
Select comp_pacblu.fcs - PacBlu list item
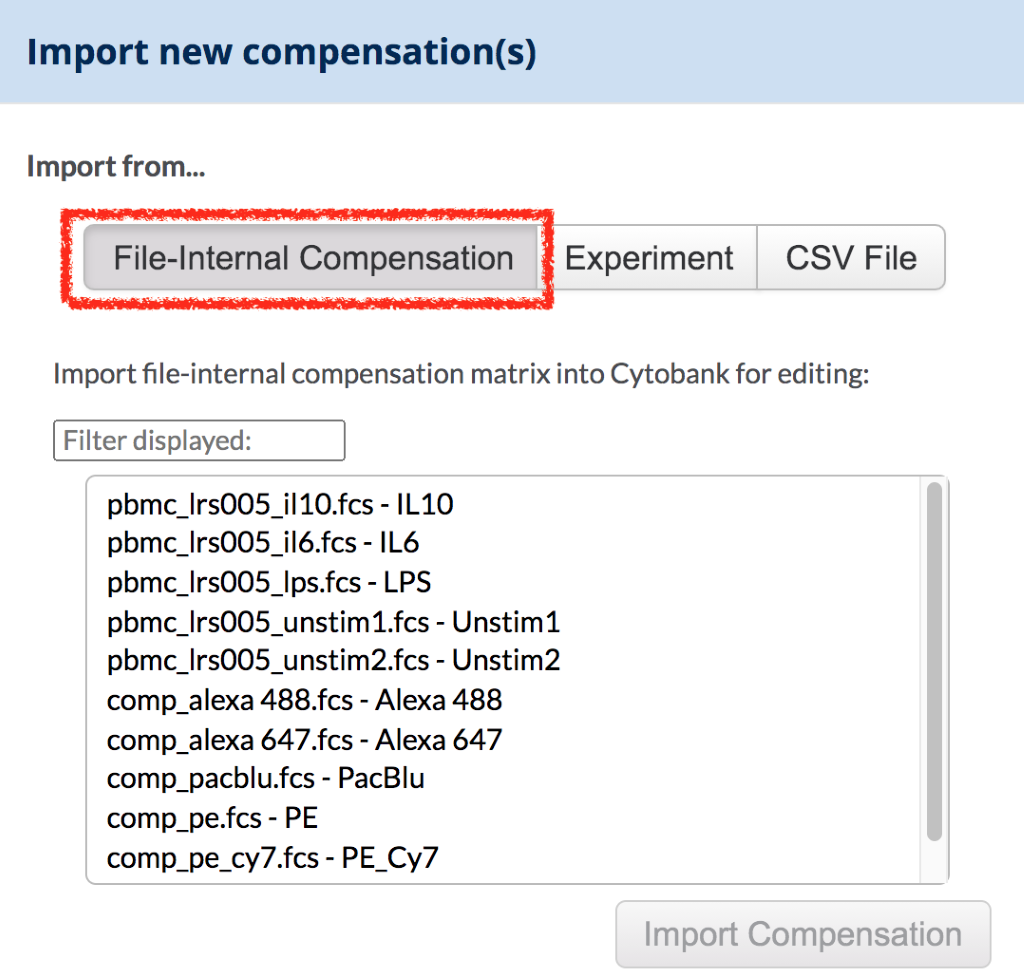tap(265, 778)
